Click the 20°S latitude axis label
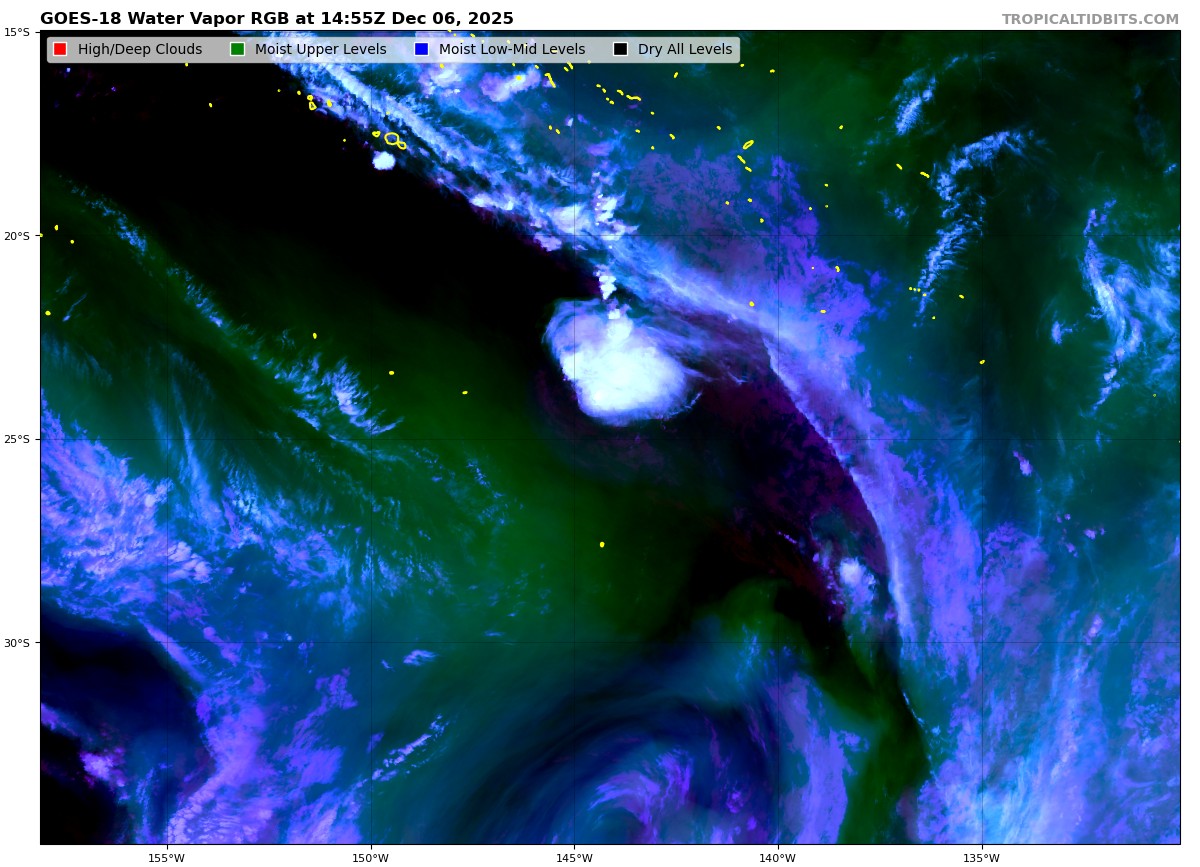This screenshot has width=1200, height=867. coord(17,236)
